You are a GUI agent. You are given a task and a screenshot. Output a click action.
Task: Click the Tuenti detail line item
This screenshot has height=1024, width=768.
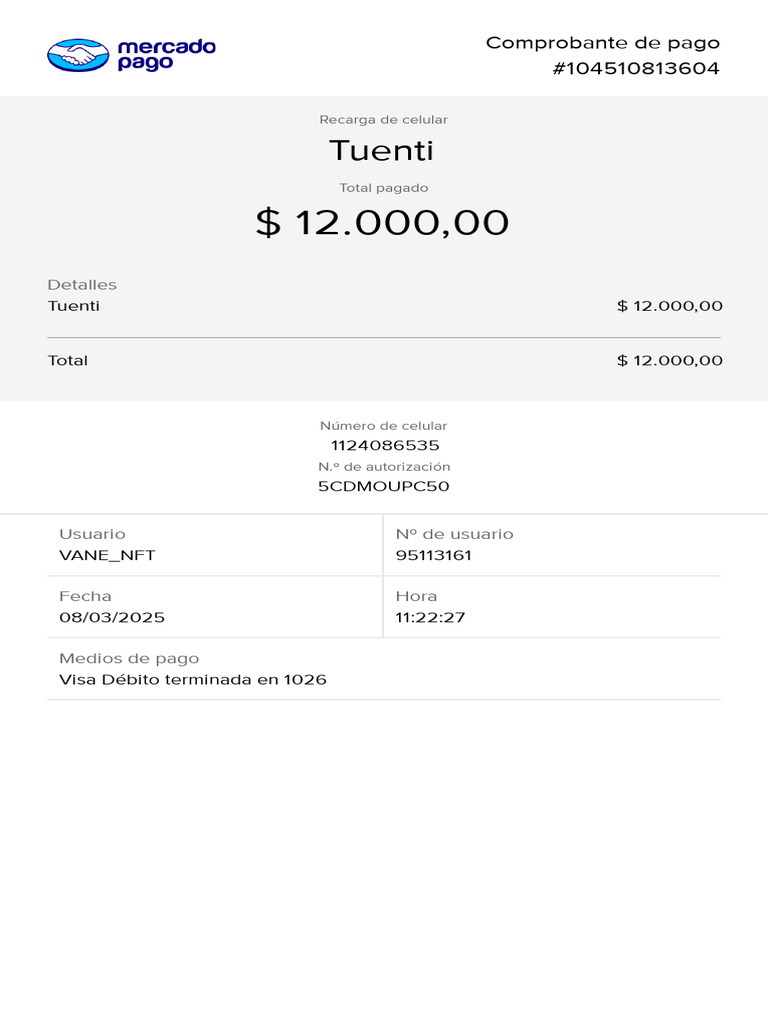74,306
